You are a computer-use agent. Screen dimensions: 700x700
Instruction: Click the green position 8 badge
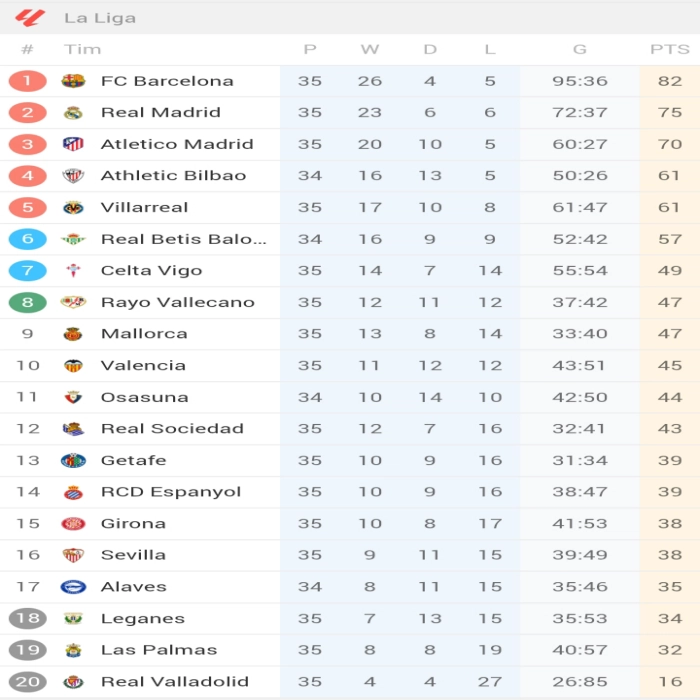tap(27, 302)
